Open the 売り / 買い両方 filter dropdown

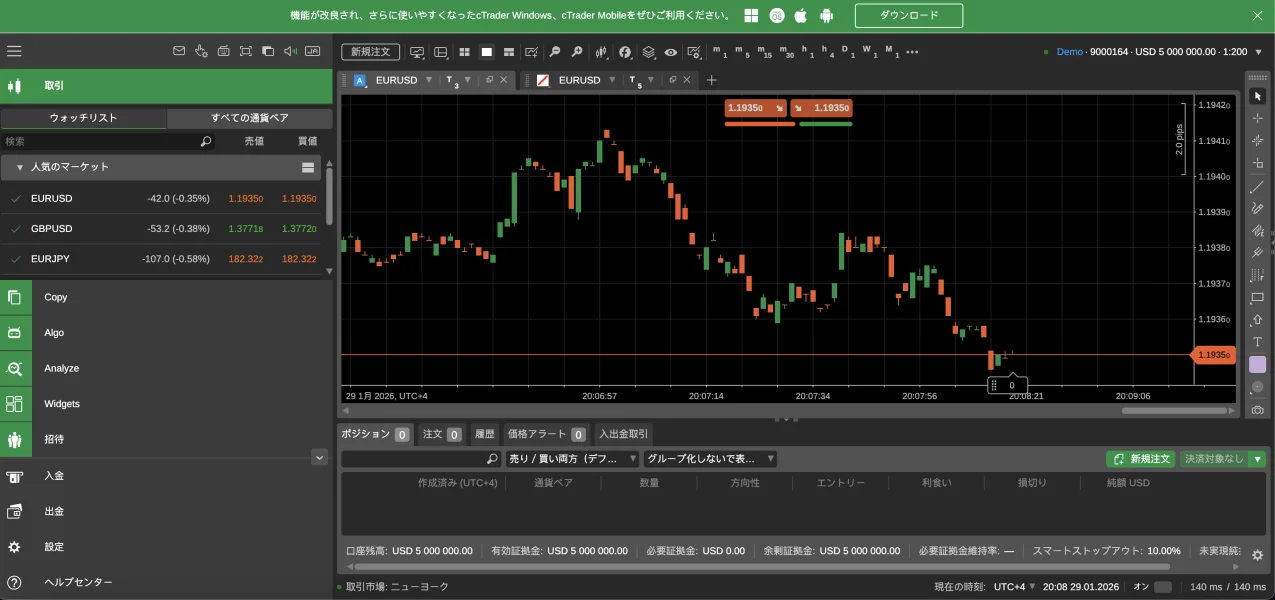pyautogui.click(x=573, y=459)
